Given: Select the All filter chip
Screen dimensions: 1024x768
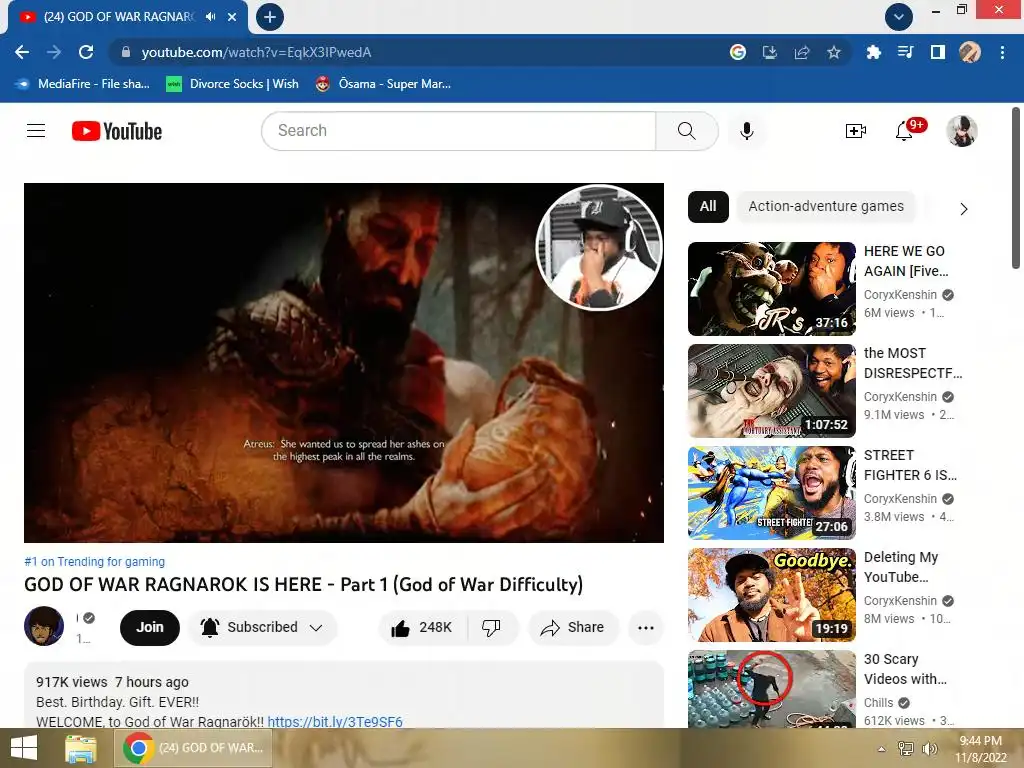Looking at the screenshot, I should [x=708, y=206].
